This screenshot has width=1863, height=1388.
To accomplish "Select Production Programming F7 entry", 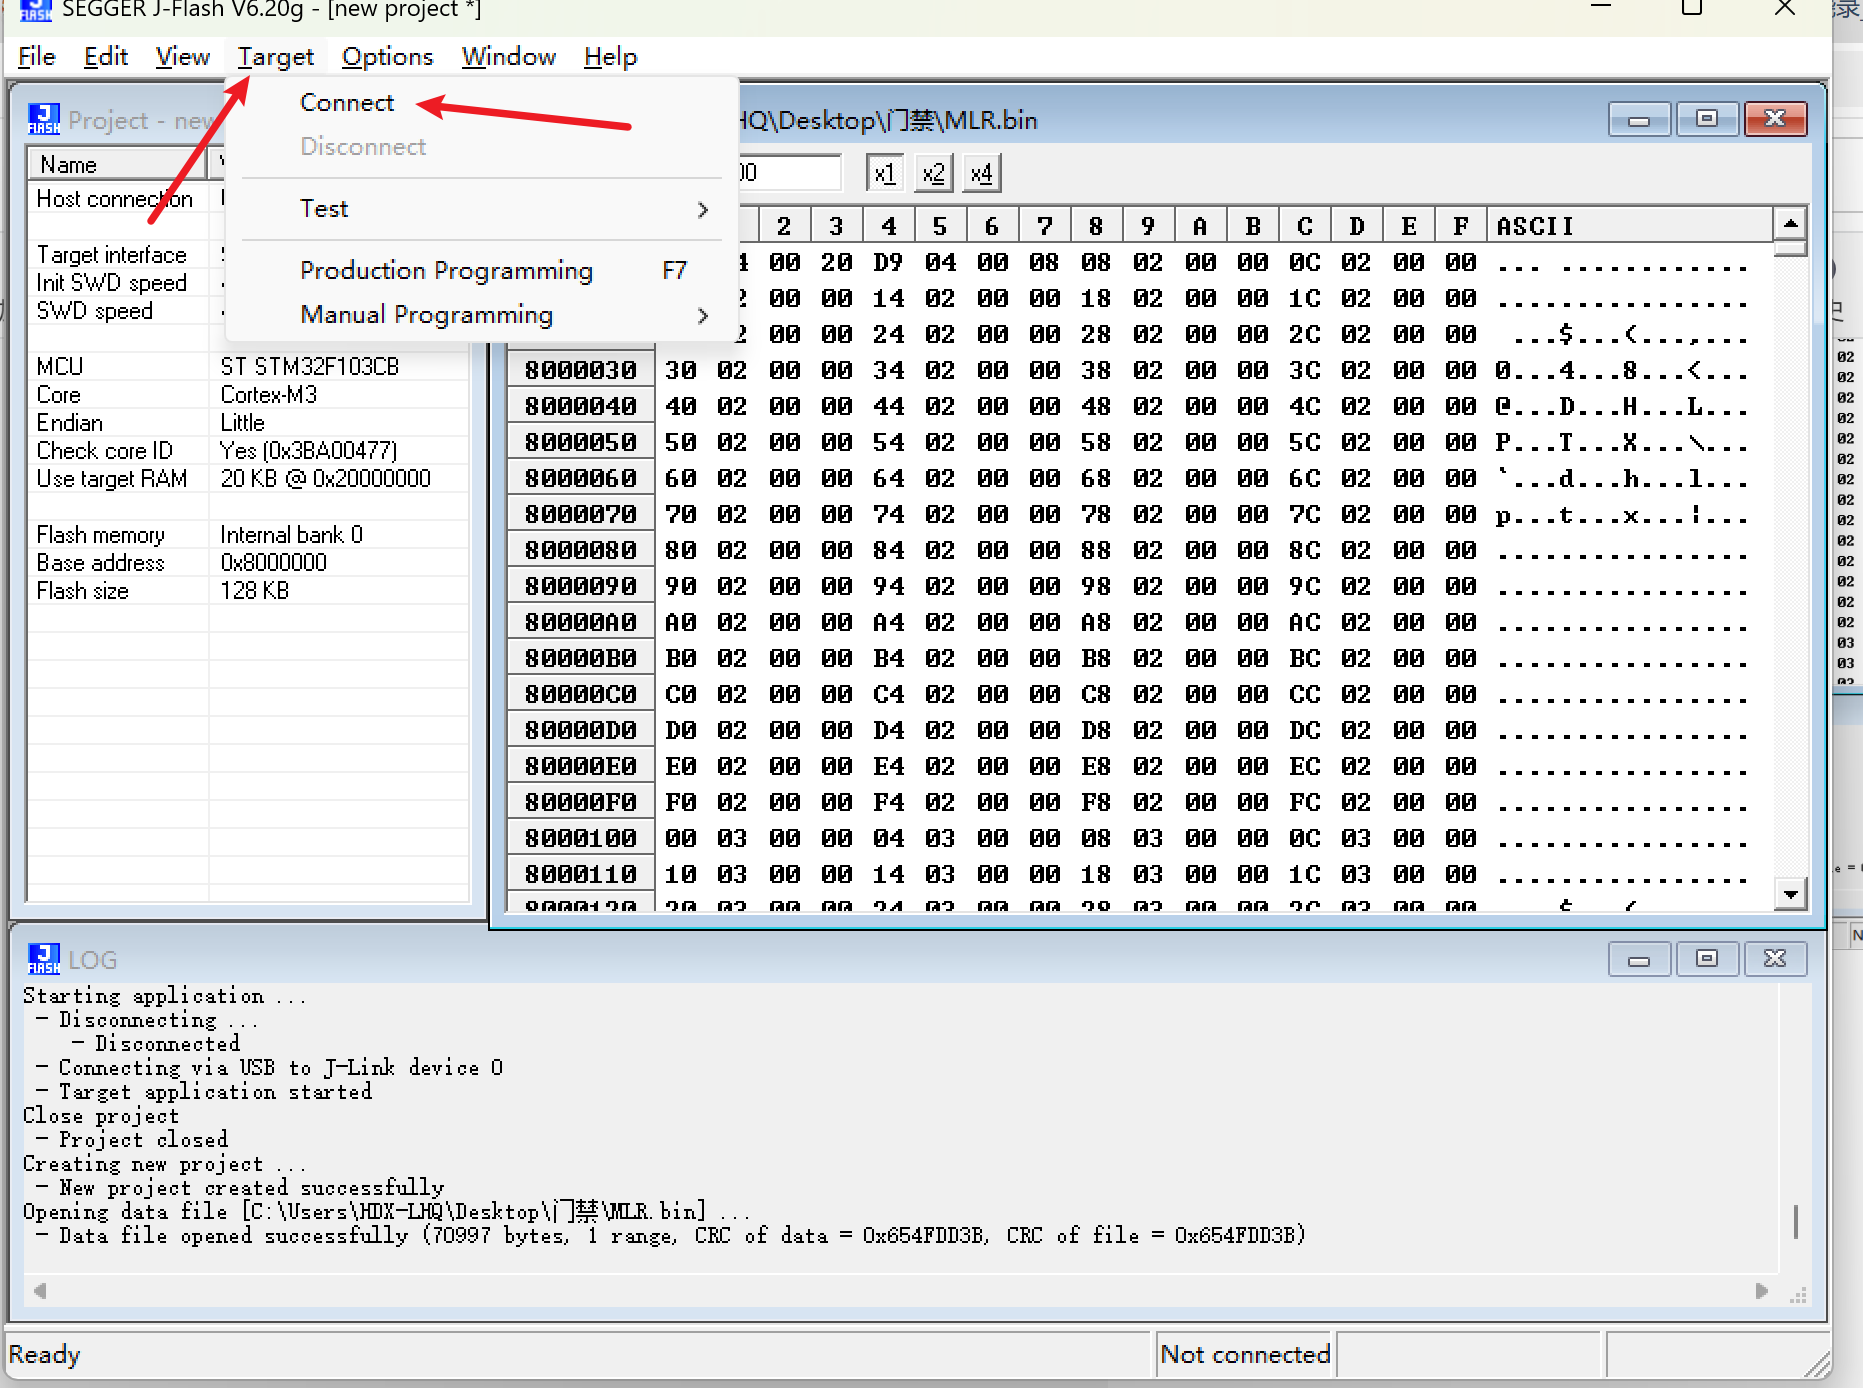I will click(480, 271).
